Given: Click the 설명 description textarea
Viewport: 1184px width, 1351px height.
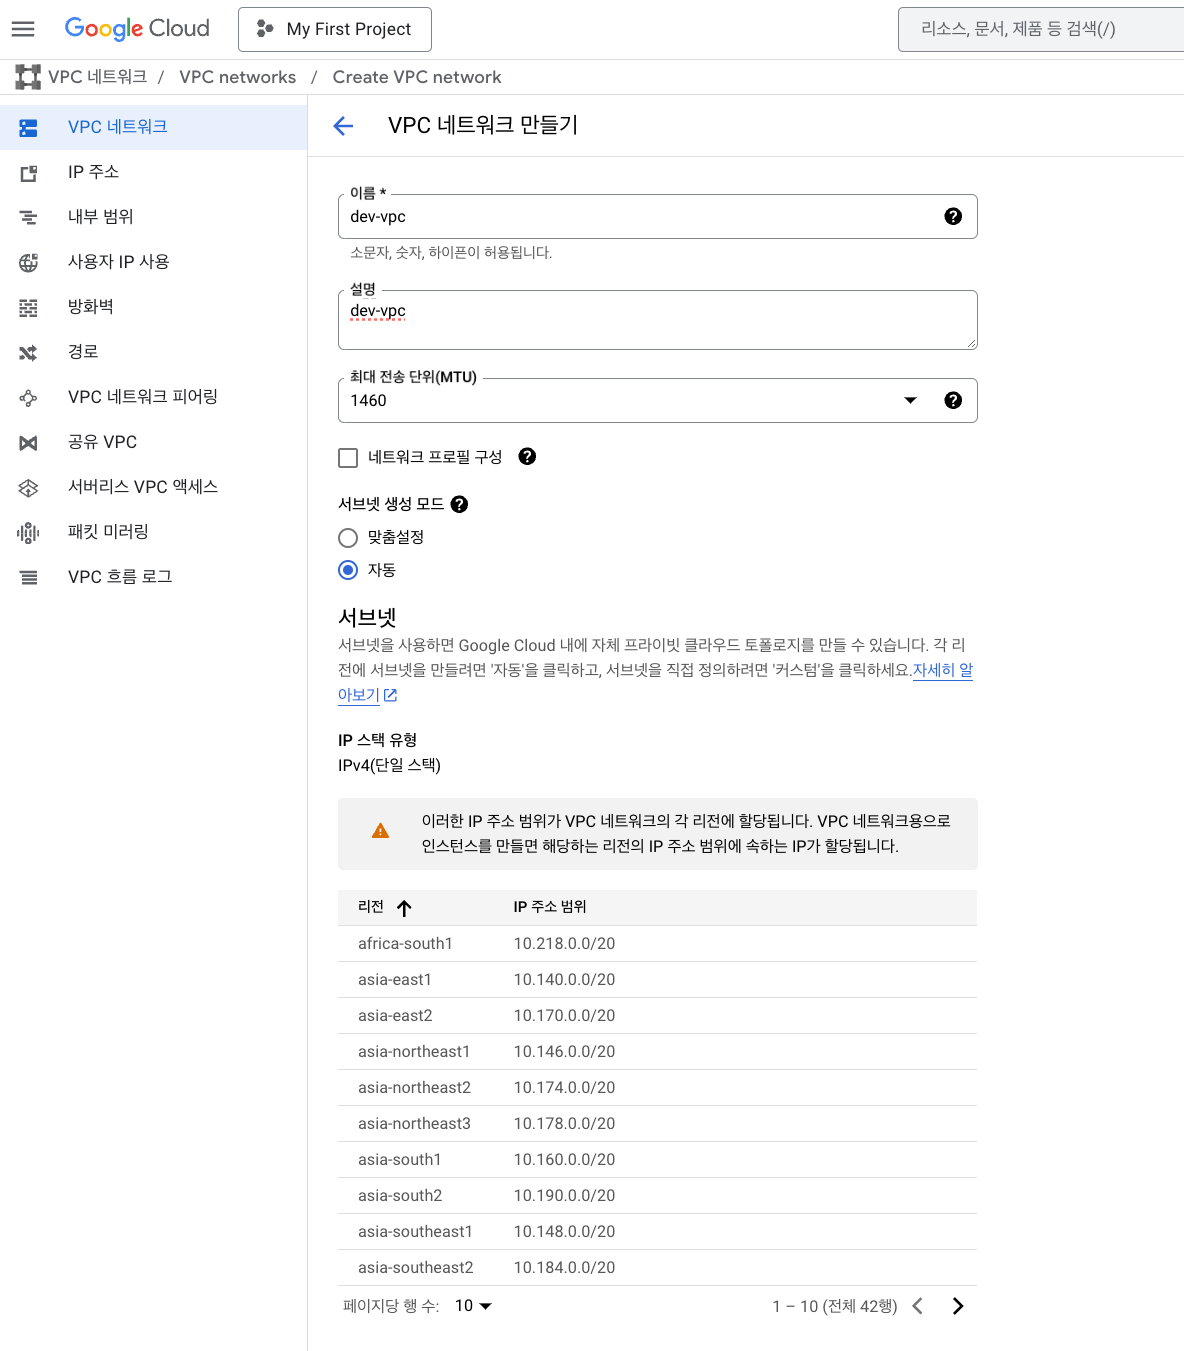Looking at the screenshot, I should [658, 320].
